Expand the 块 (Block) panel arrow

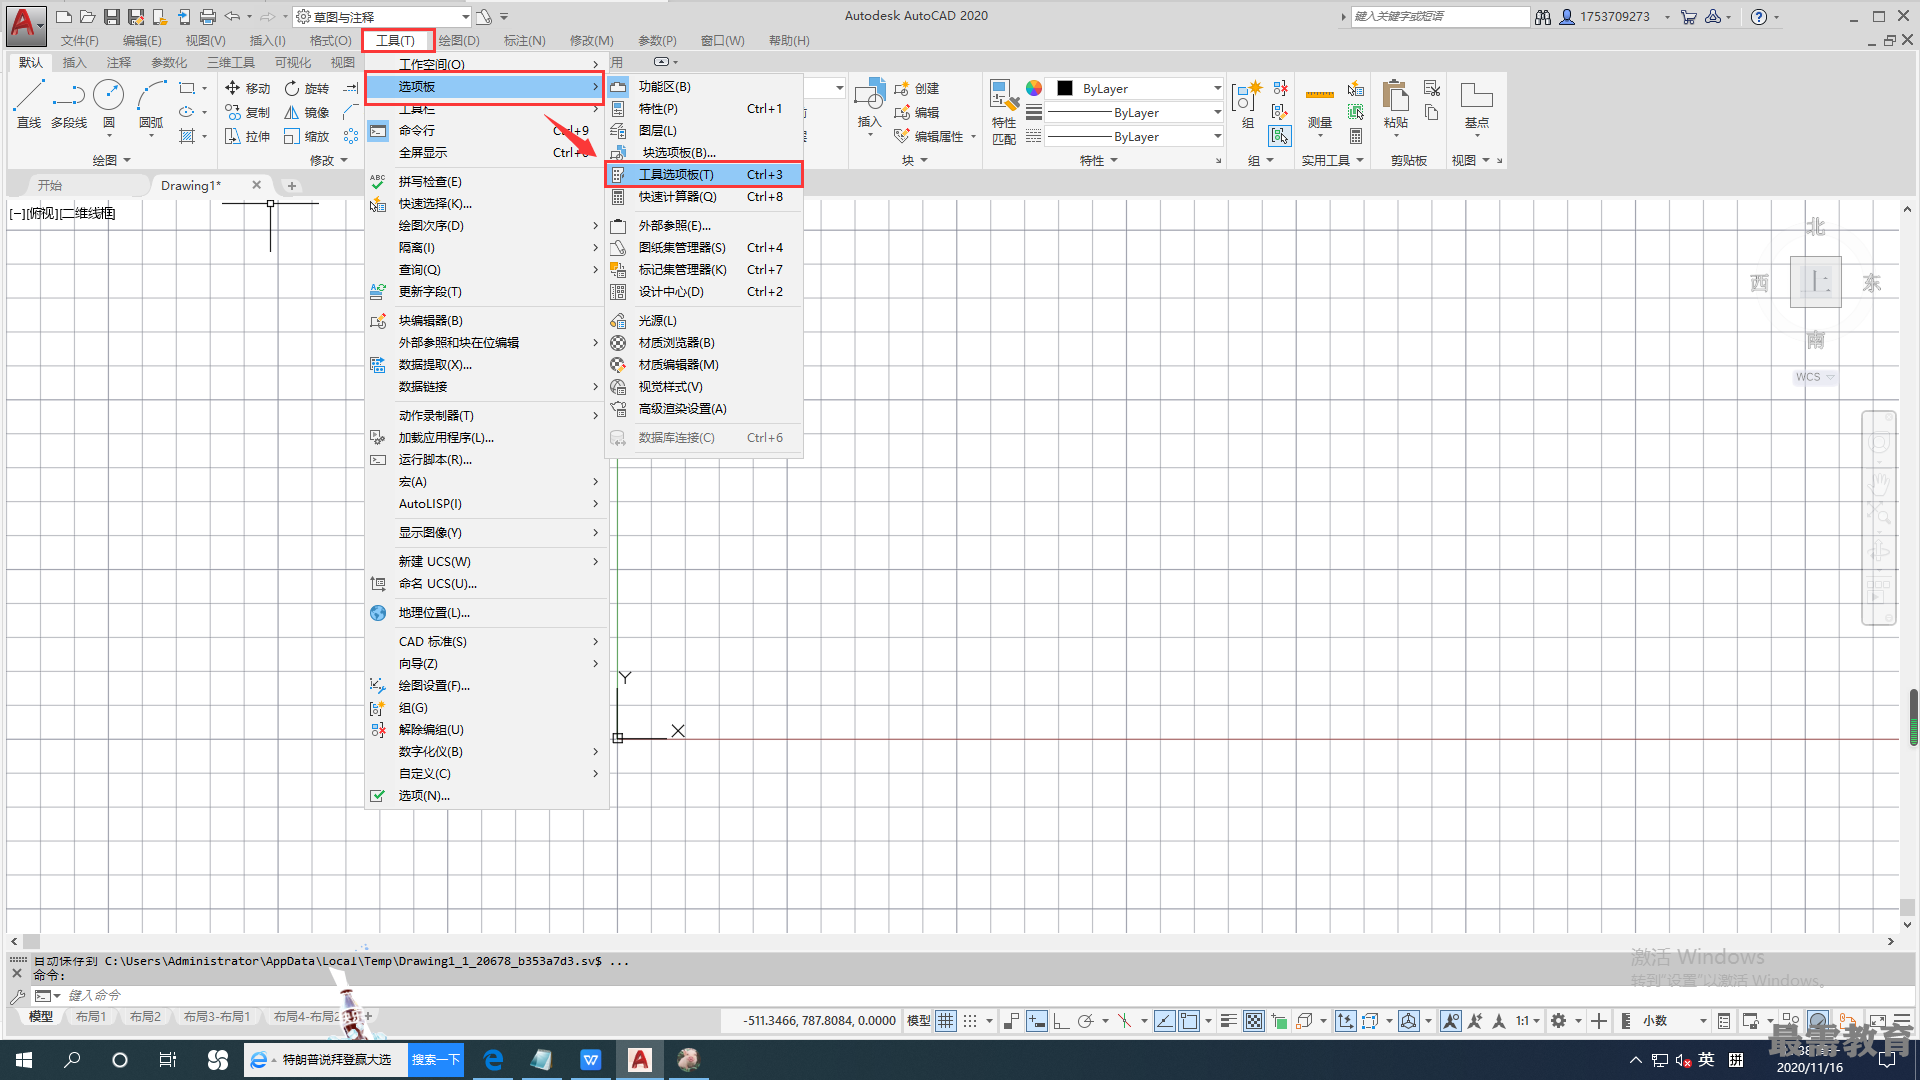pyautogui.click(x=924, y=160)
